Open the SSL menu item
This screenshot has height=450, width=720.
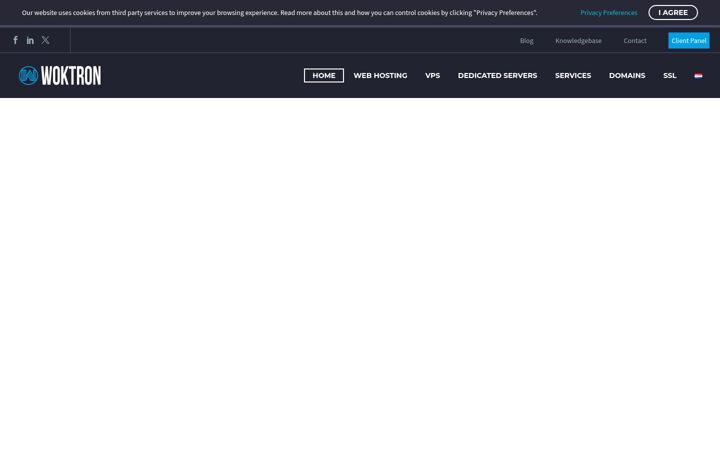tap(669, 75)
